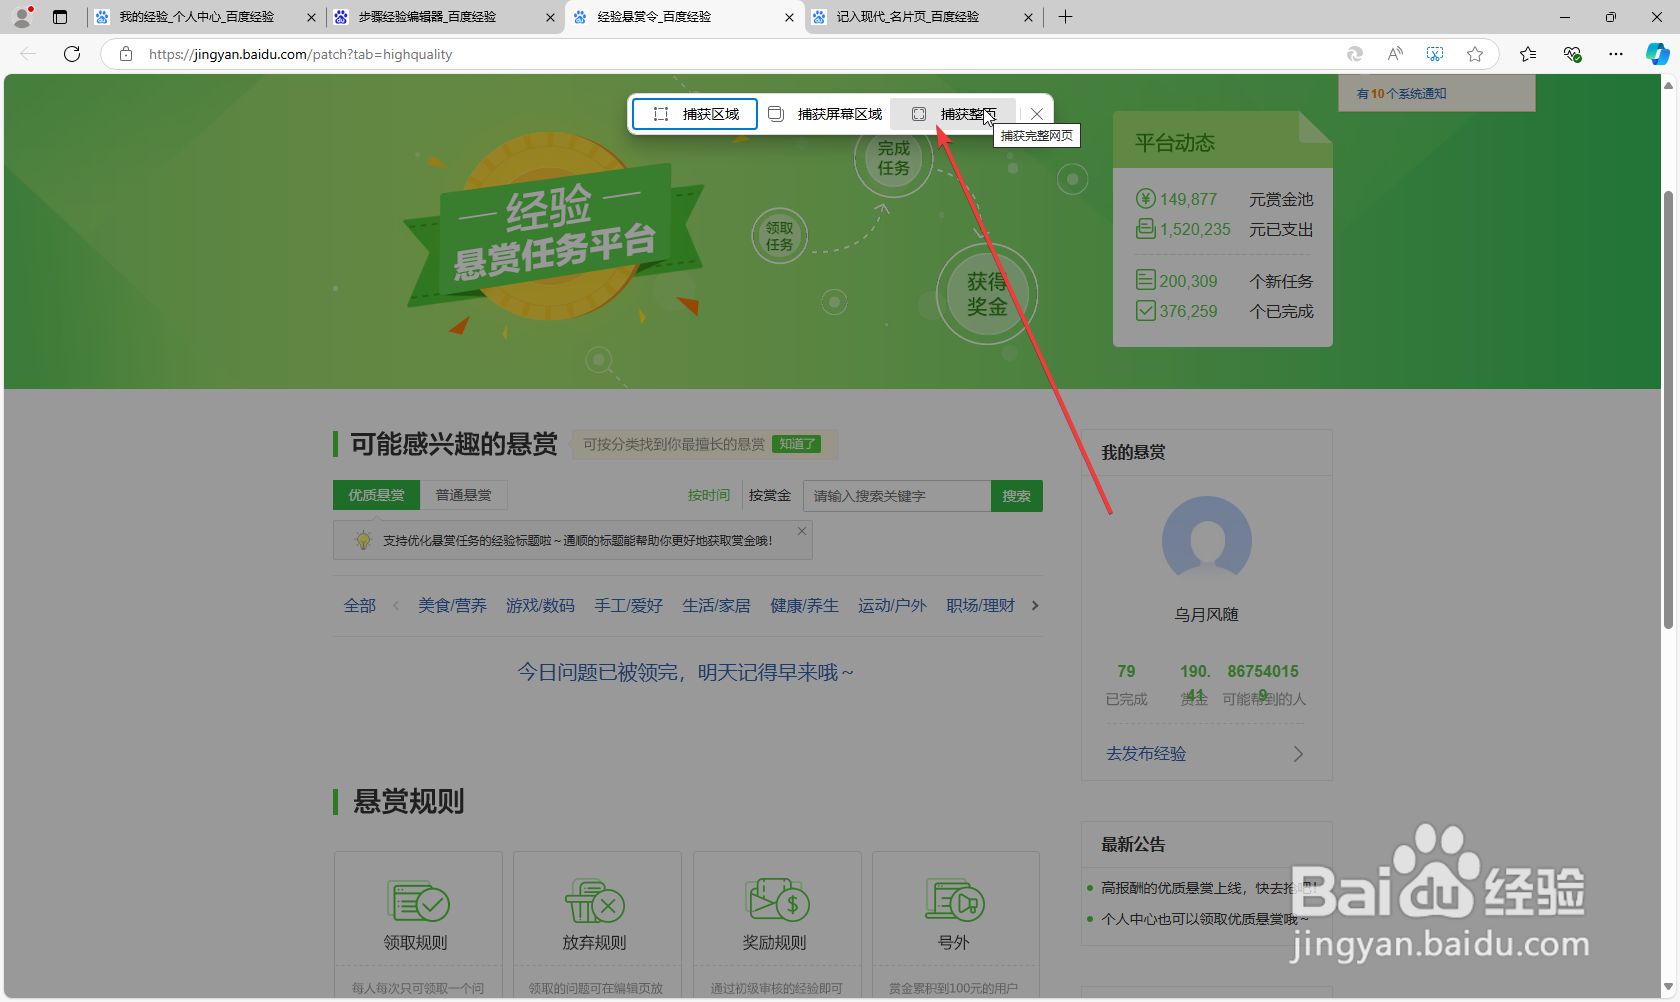Viewport: 1680px width, 1002px height.
Task: Filter by 游戏/数码 category
Action: 540,605
